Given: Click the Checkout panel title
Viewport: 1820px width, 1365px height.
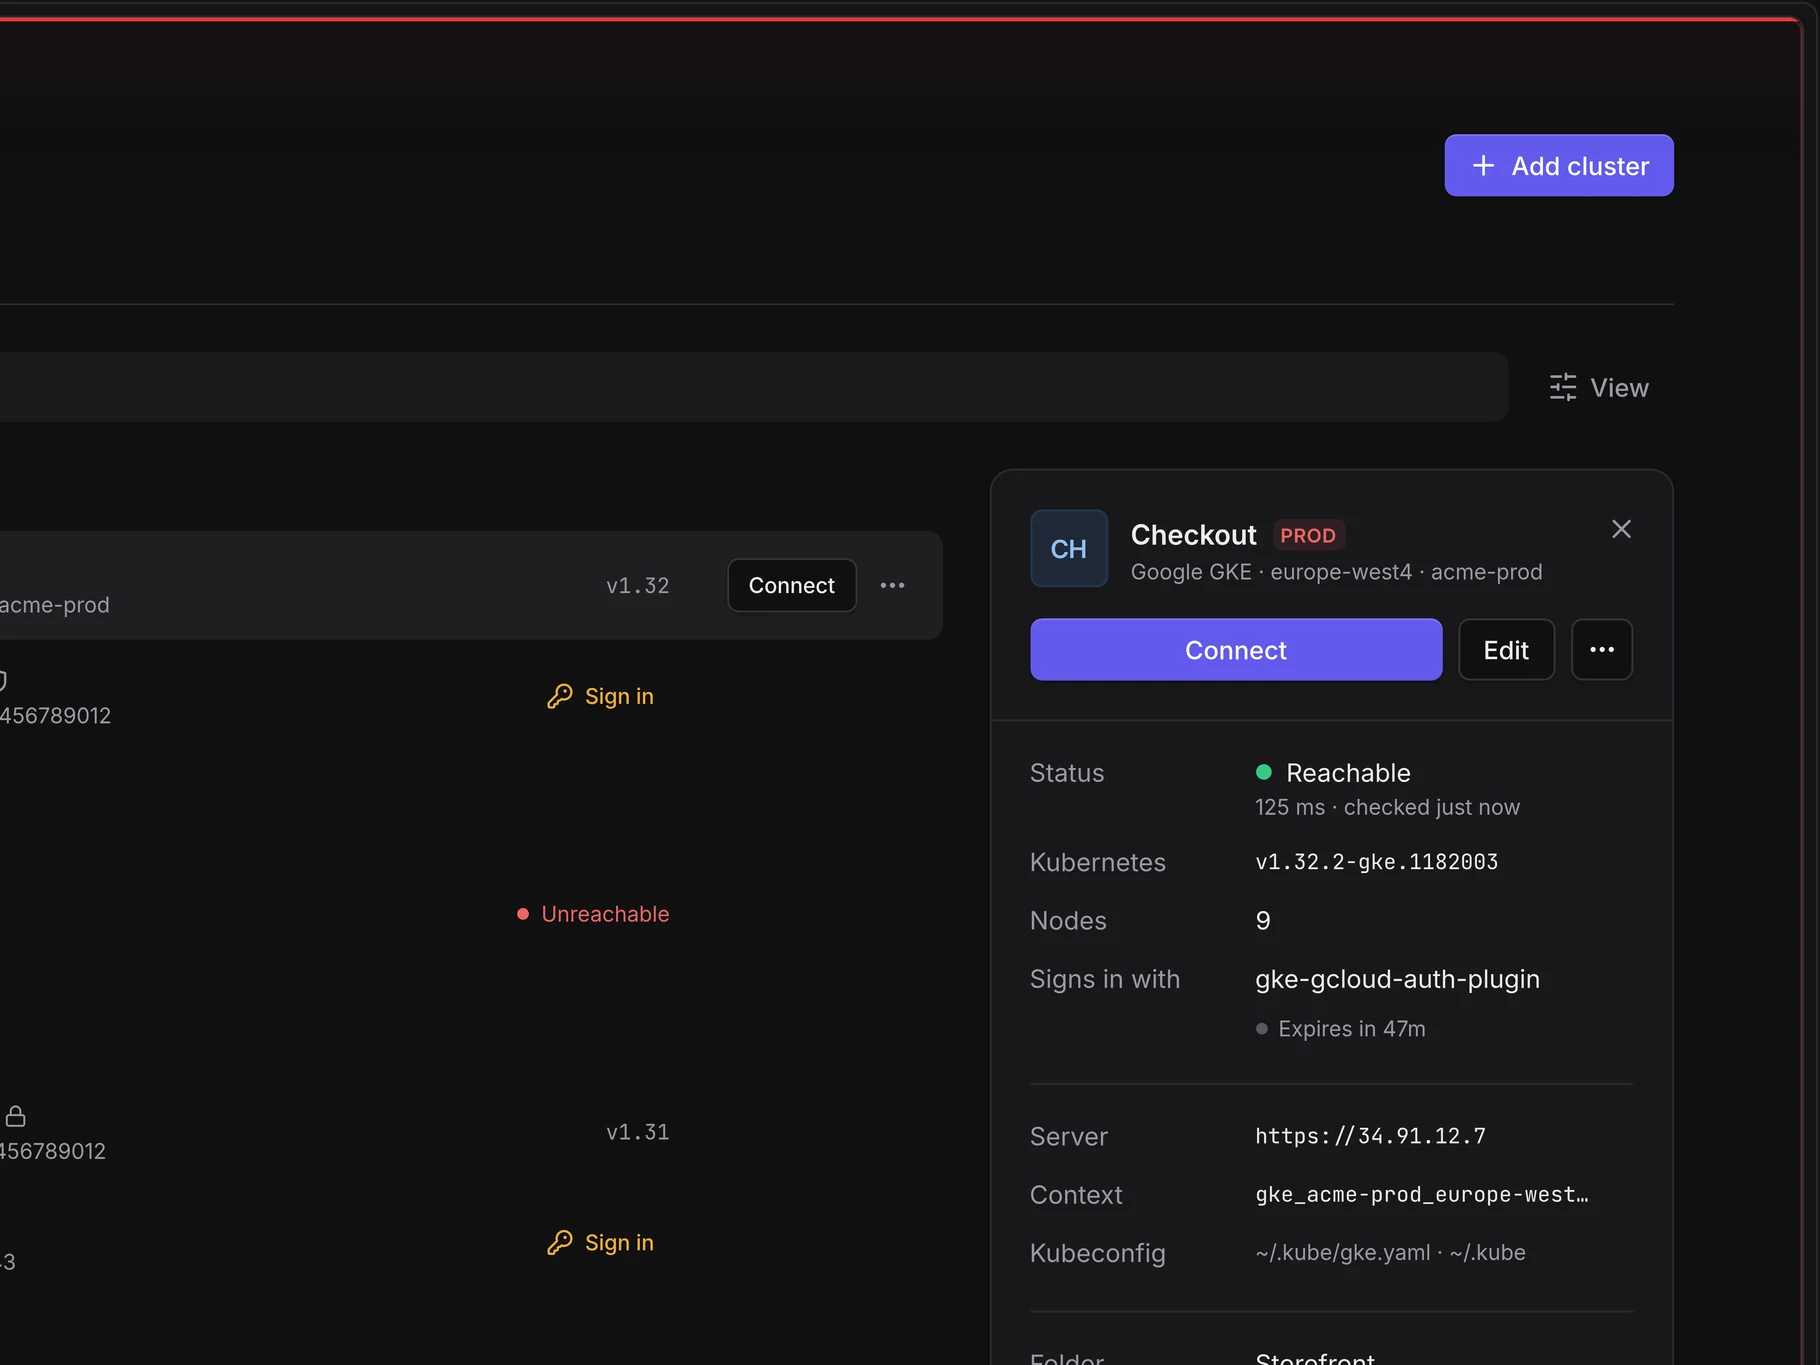Looking at the screenshot, I should tap(1193, 535).
